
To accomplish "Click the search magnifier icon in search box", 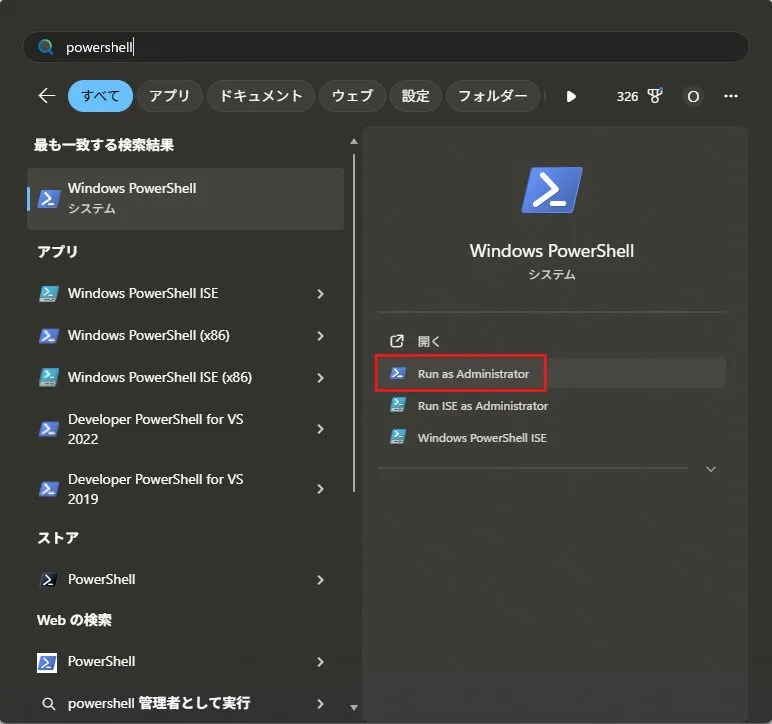I will [46, 47].
